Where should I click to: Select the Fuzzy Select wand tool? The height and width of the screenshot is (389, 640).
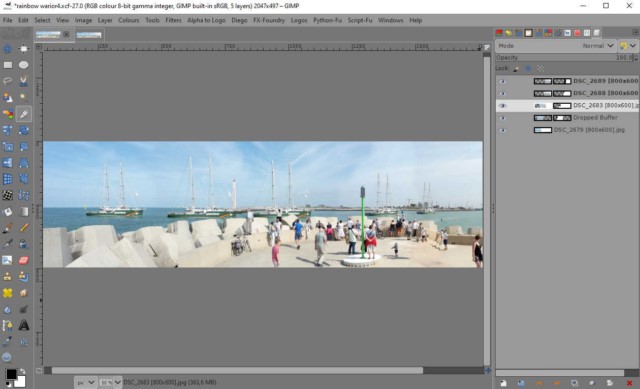[x=24, y=98]
